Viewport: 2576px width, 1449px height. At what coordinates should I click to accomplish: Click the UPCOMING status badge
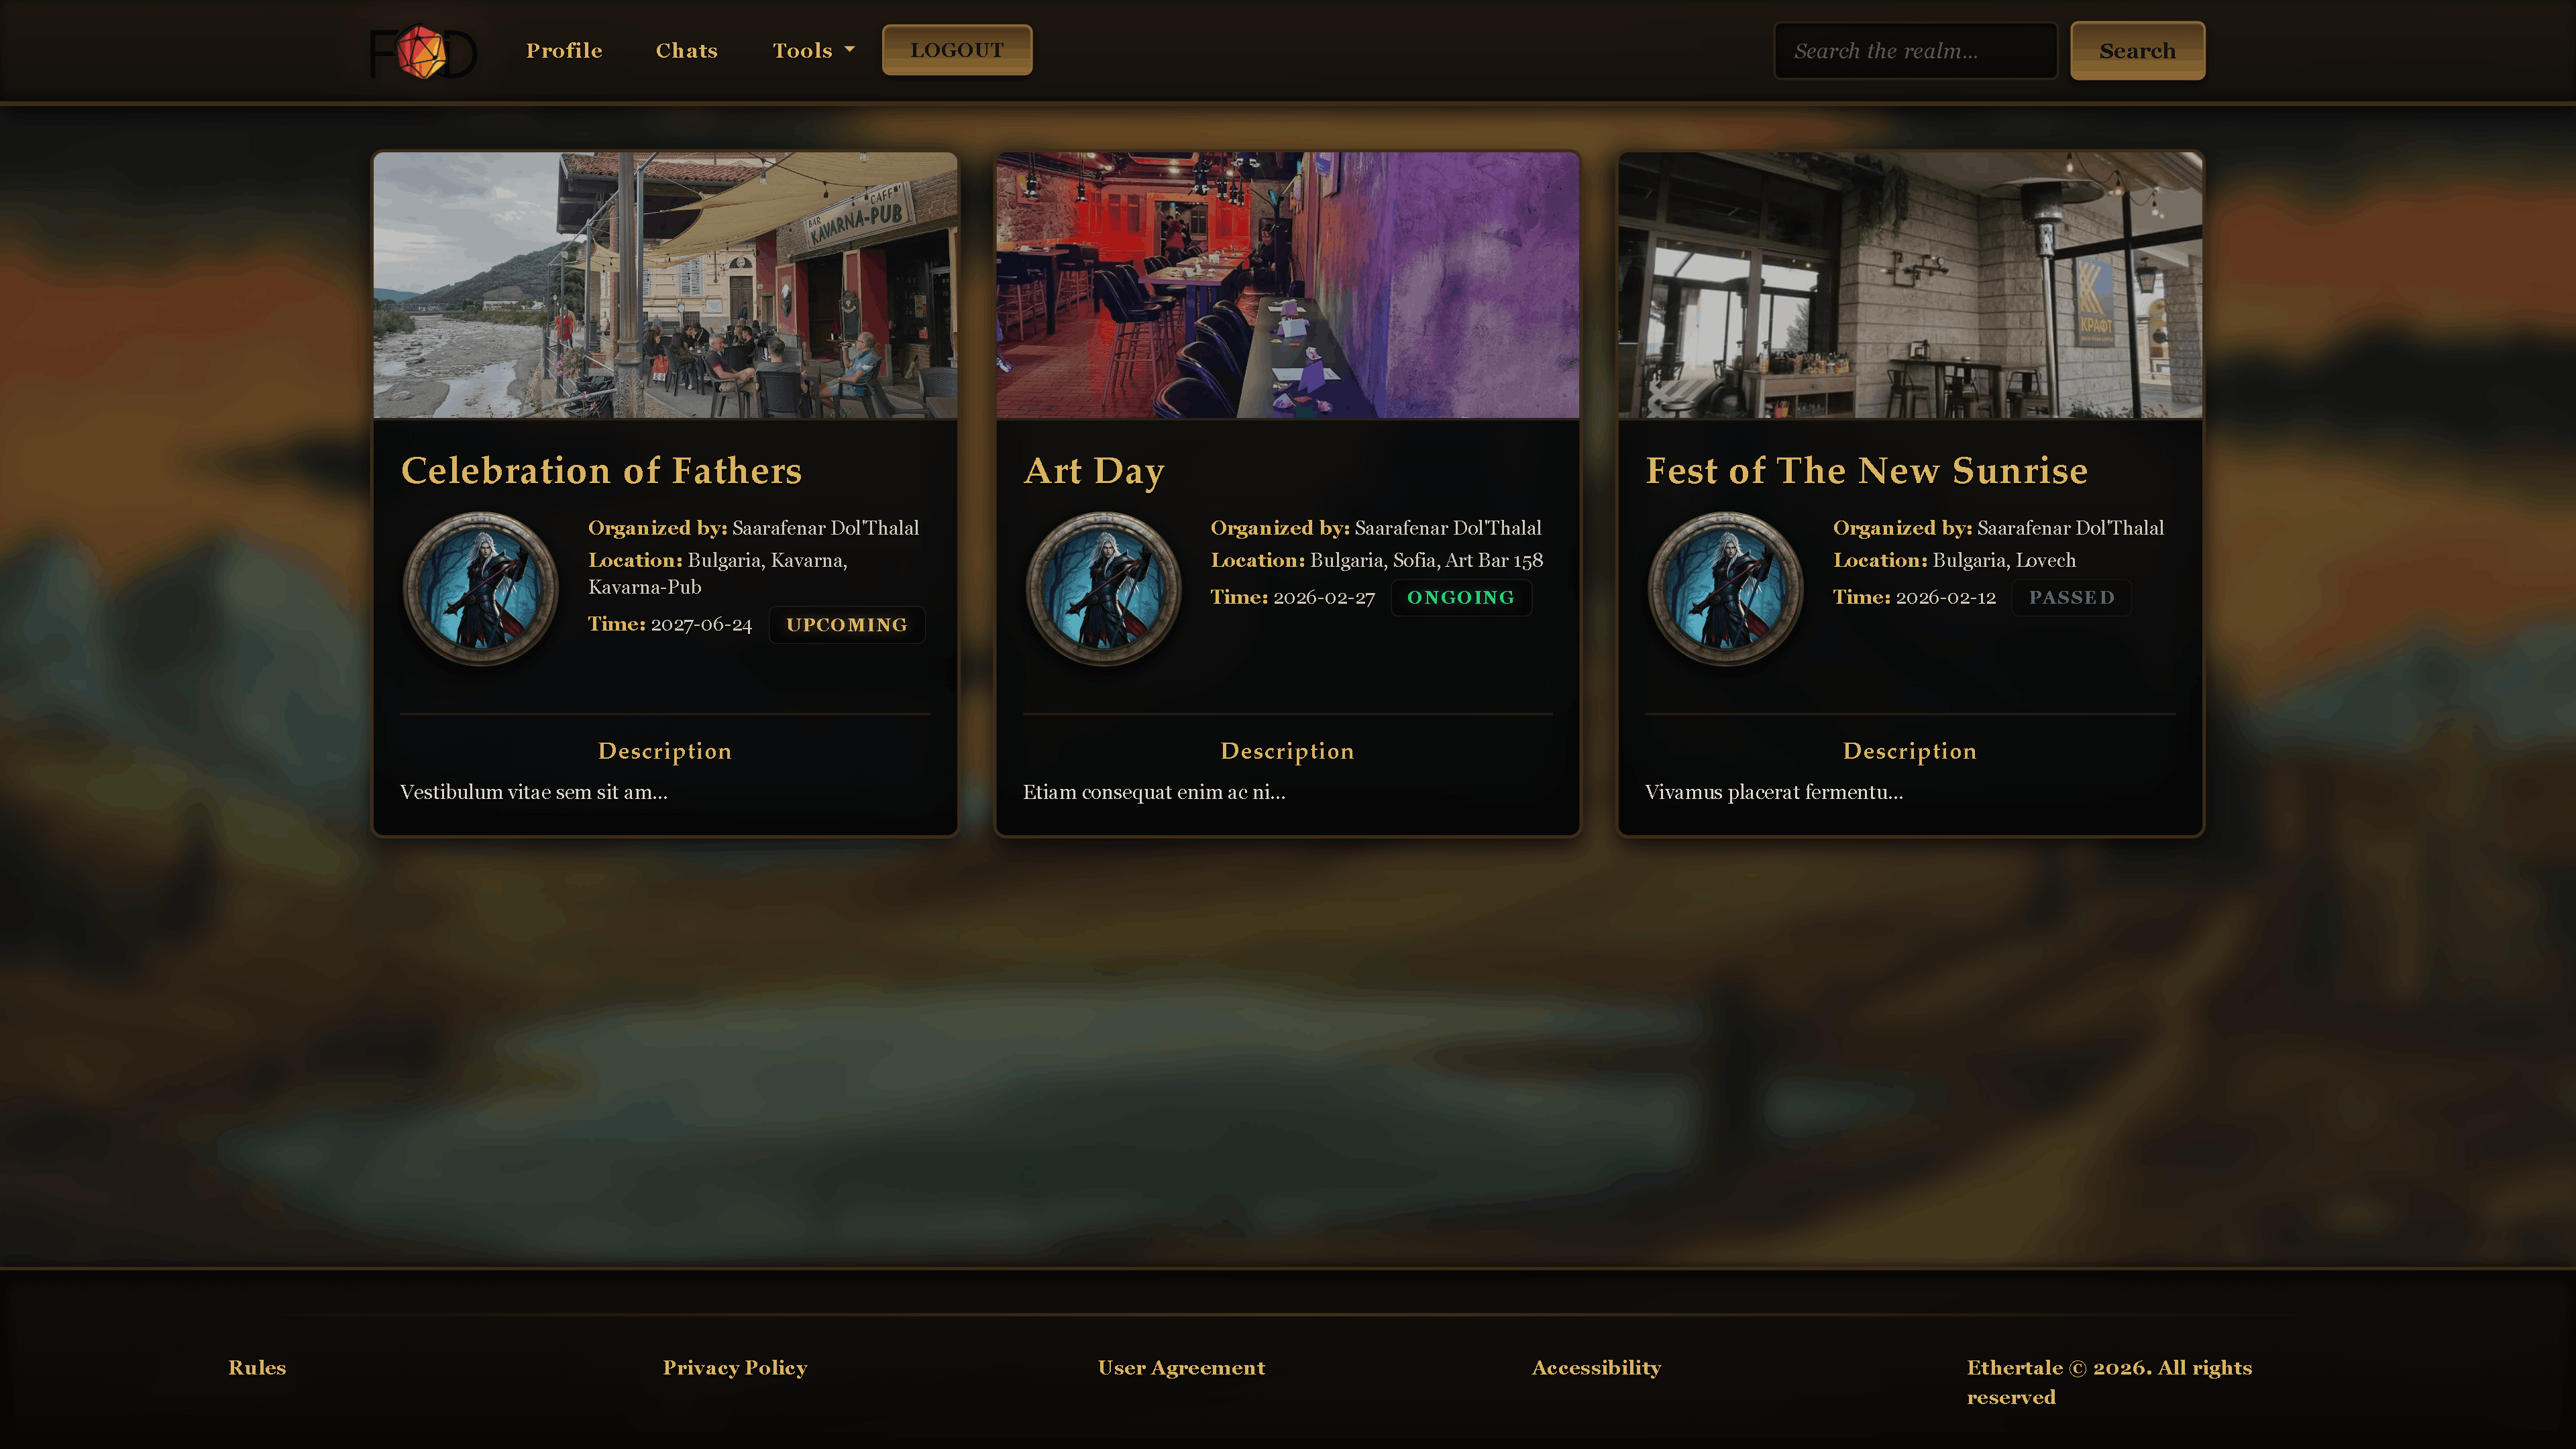pos(846,624)
